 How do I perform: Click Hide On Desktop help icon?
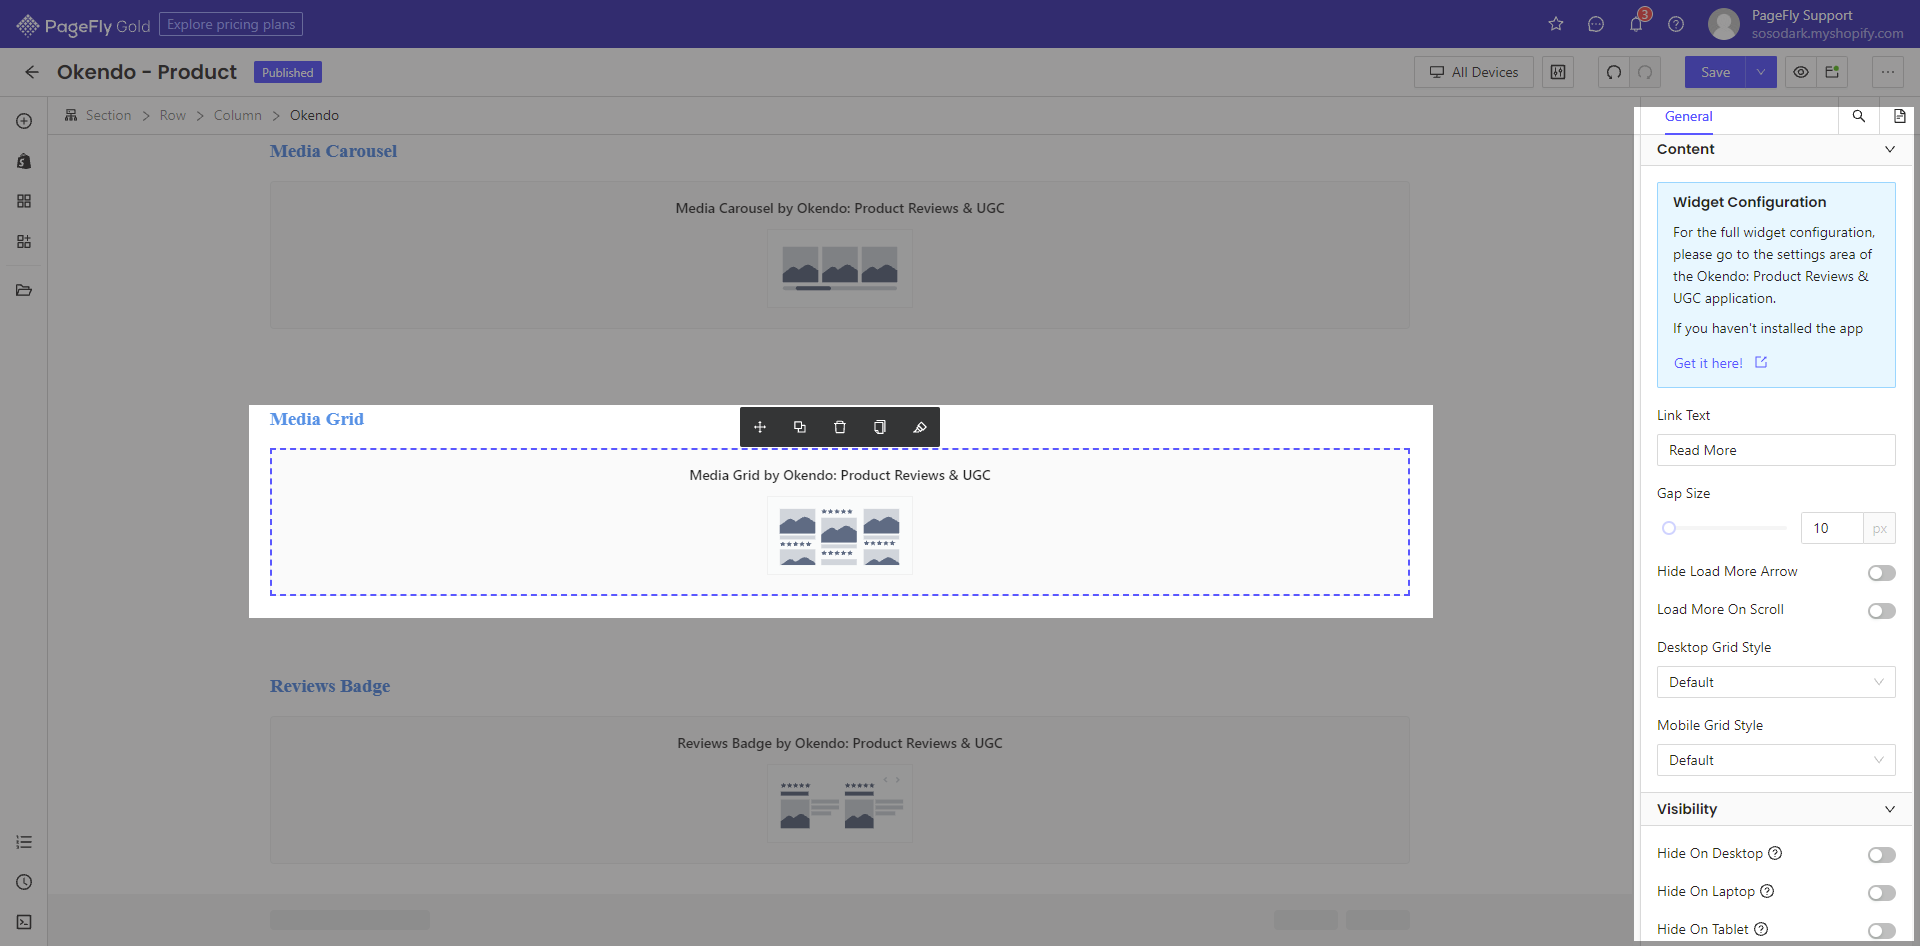(1775, 853)
